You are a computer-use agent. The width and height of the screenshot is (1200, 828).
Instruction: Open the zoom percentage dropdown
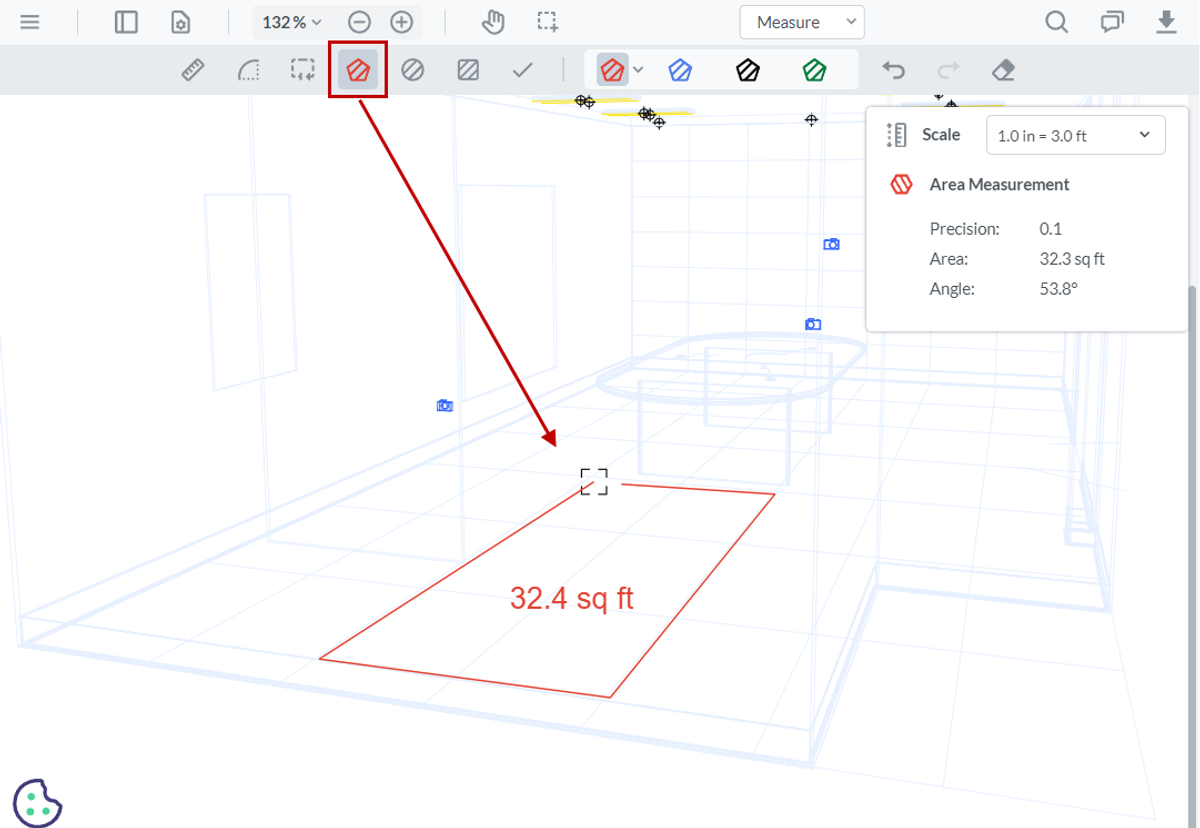coord(291,21)
